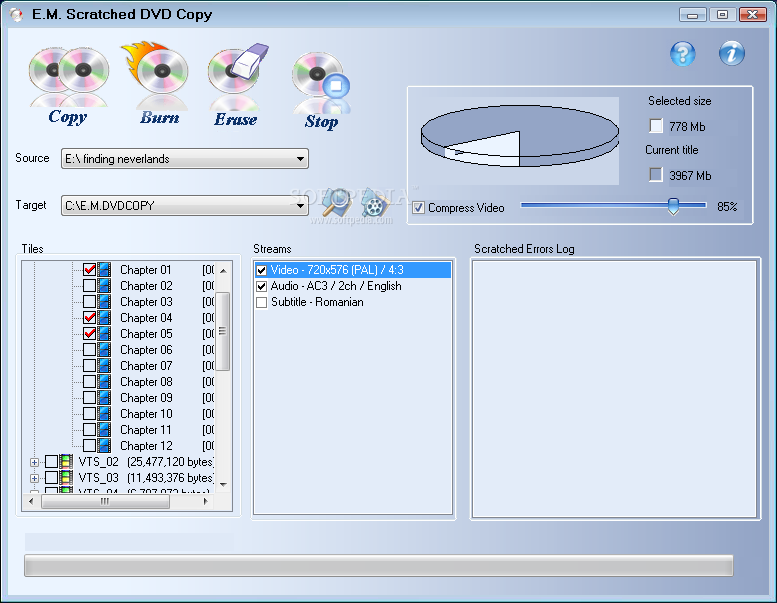Expand the VTS_02 tree node

point(34,462)
